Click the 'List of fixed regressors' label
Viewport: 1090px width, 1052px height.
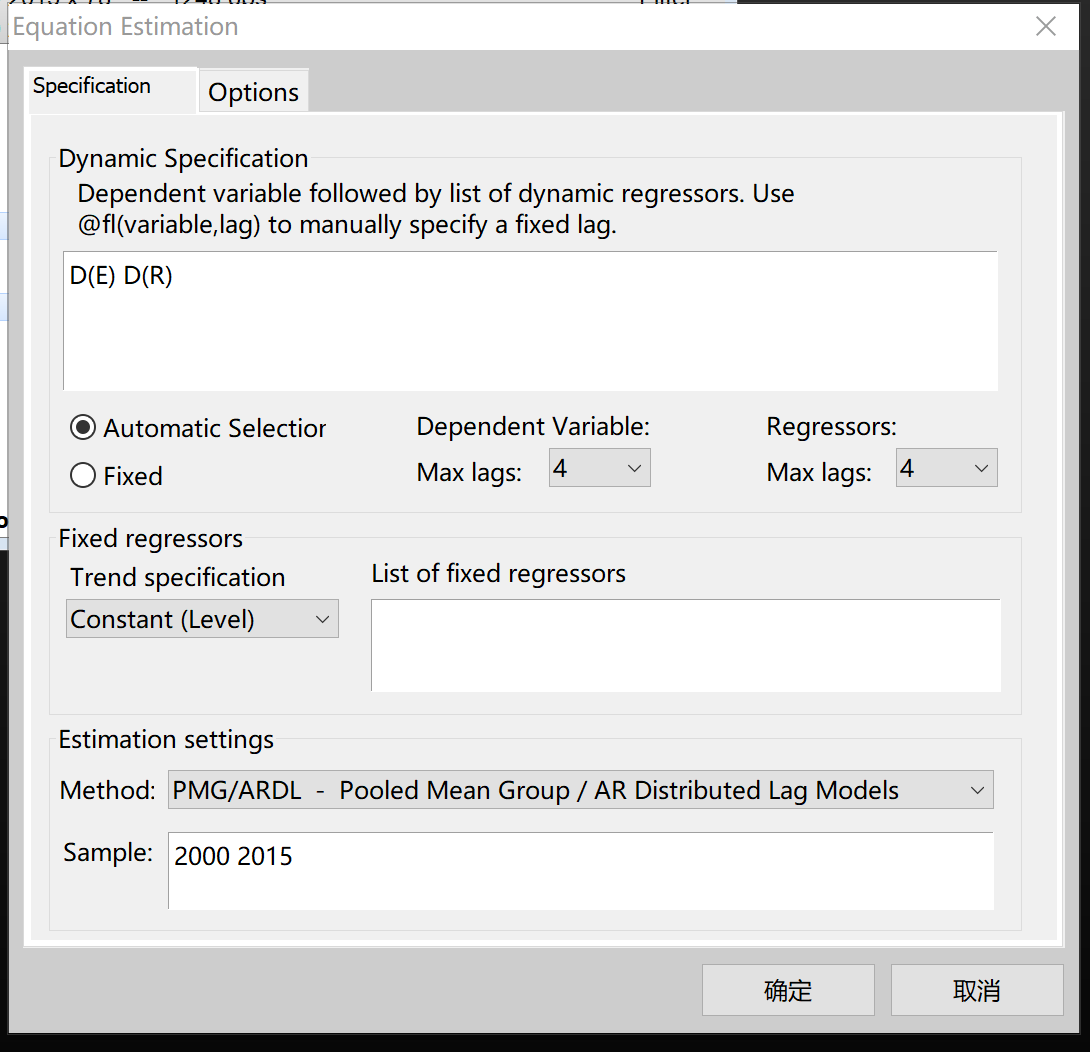(498, 573)
